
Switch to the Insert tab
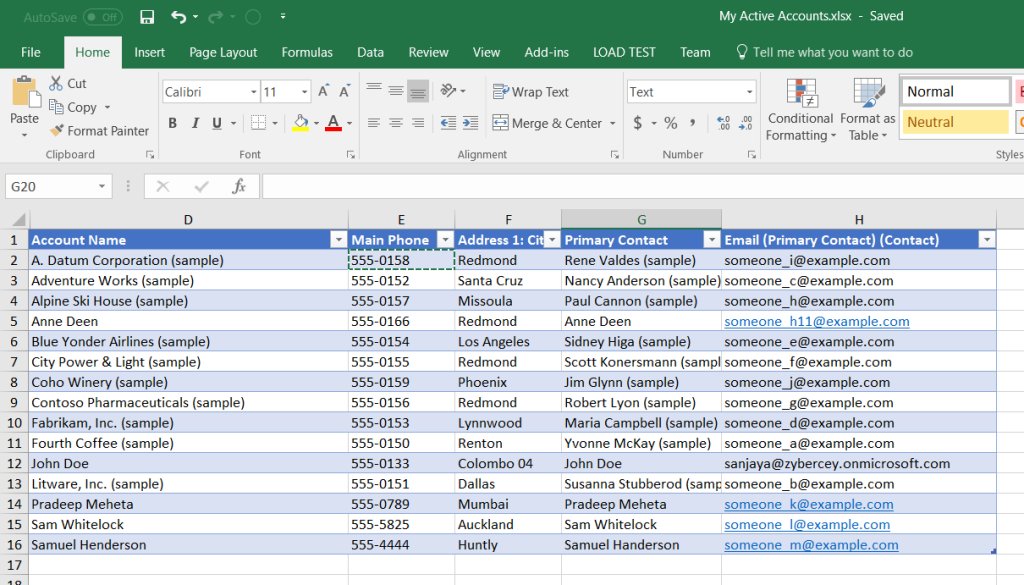150,52
